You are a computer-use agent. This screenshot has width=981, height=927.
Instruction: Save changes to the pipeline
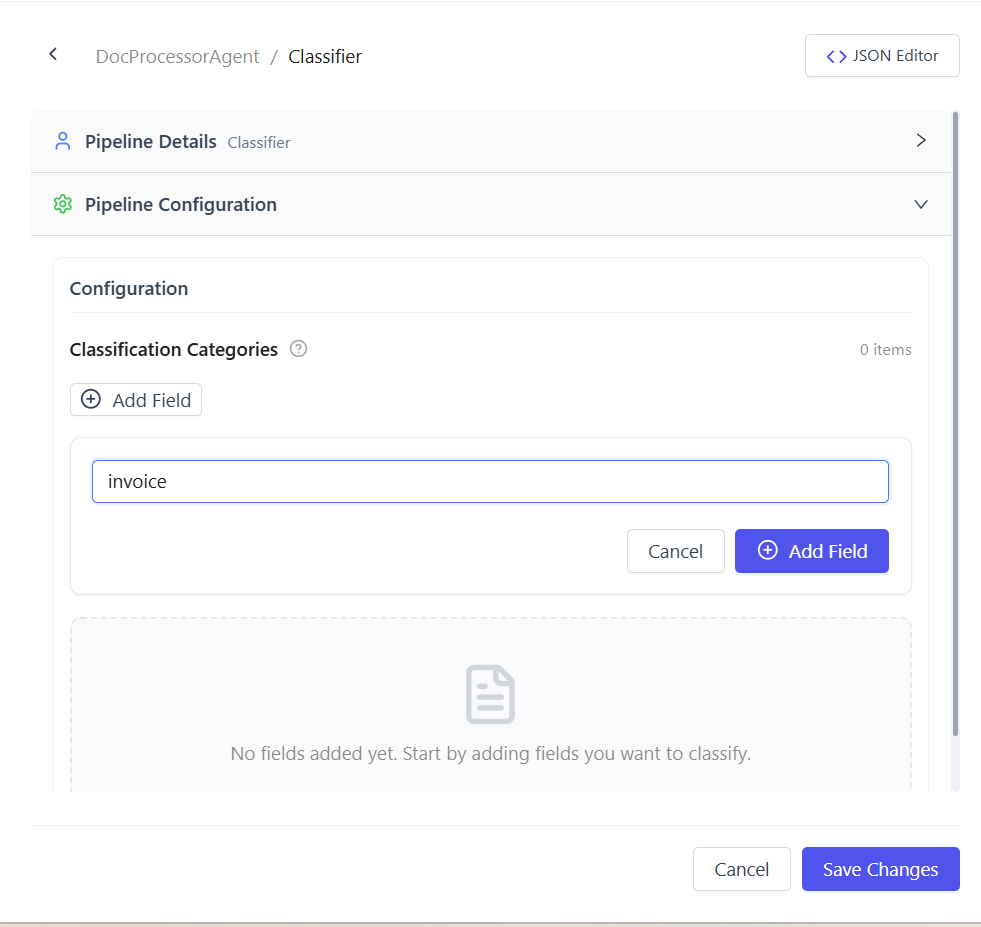tap(880, 868)
